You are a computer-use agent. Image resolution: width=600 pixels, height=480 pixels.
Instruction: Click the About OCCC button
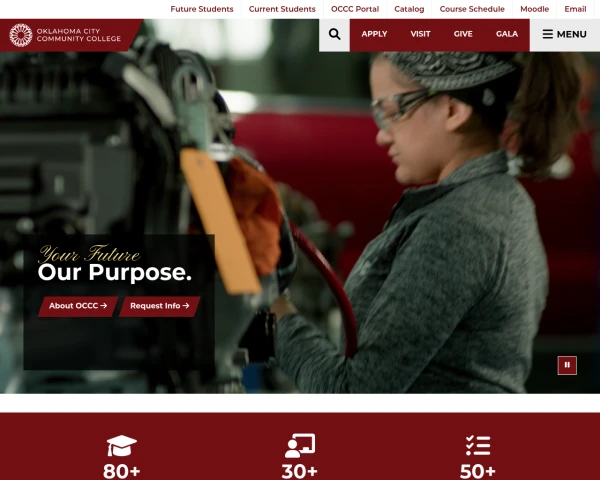pyautogui.click(x=78, y=306)
